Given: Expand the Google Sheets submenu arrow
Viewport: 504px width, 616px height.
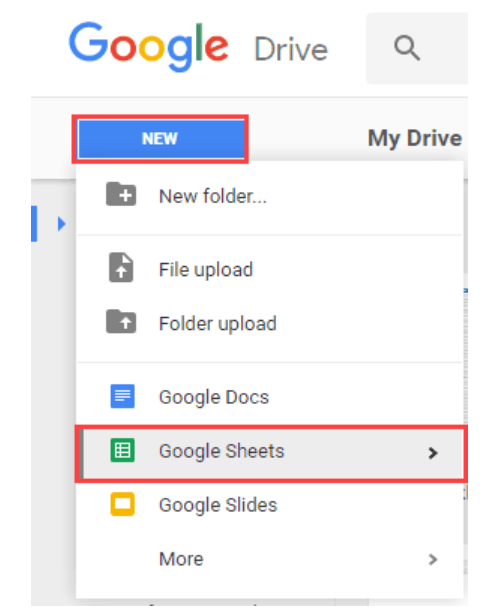Looking at the screenshot, I should [433, 453].
